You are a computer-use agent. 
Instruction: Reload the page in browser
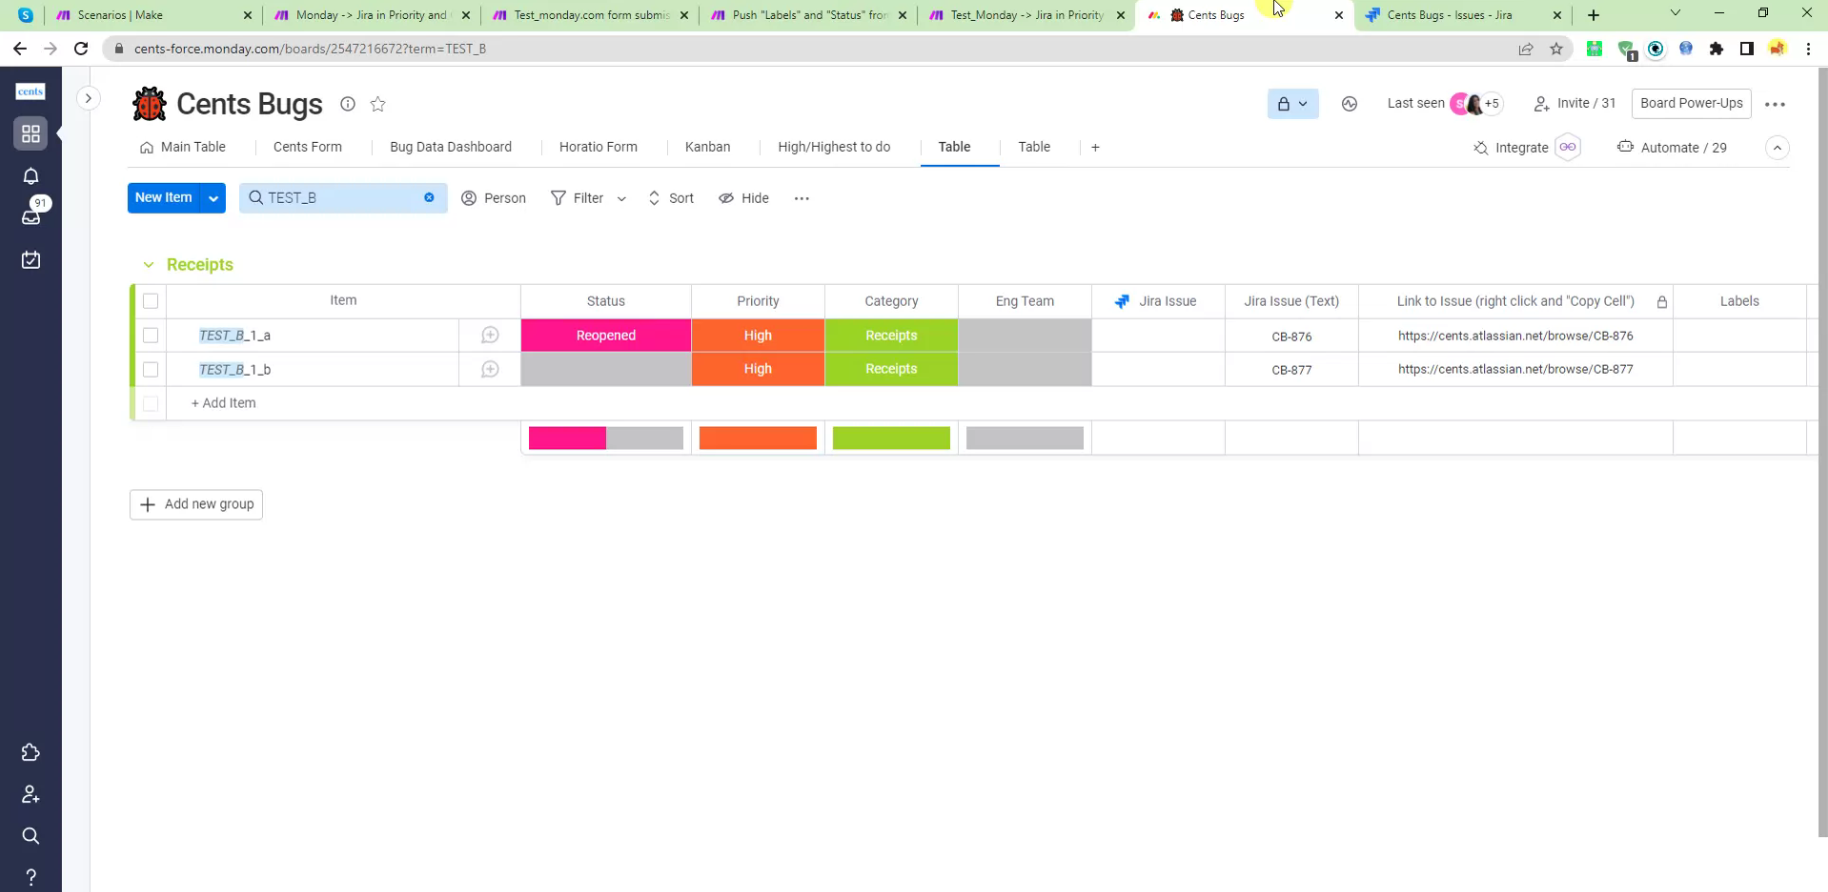tap(81, 48)
